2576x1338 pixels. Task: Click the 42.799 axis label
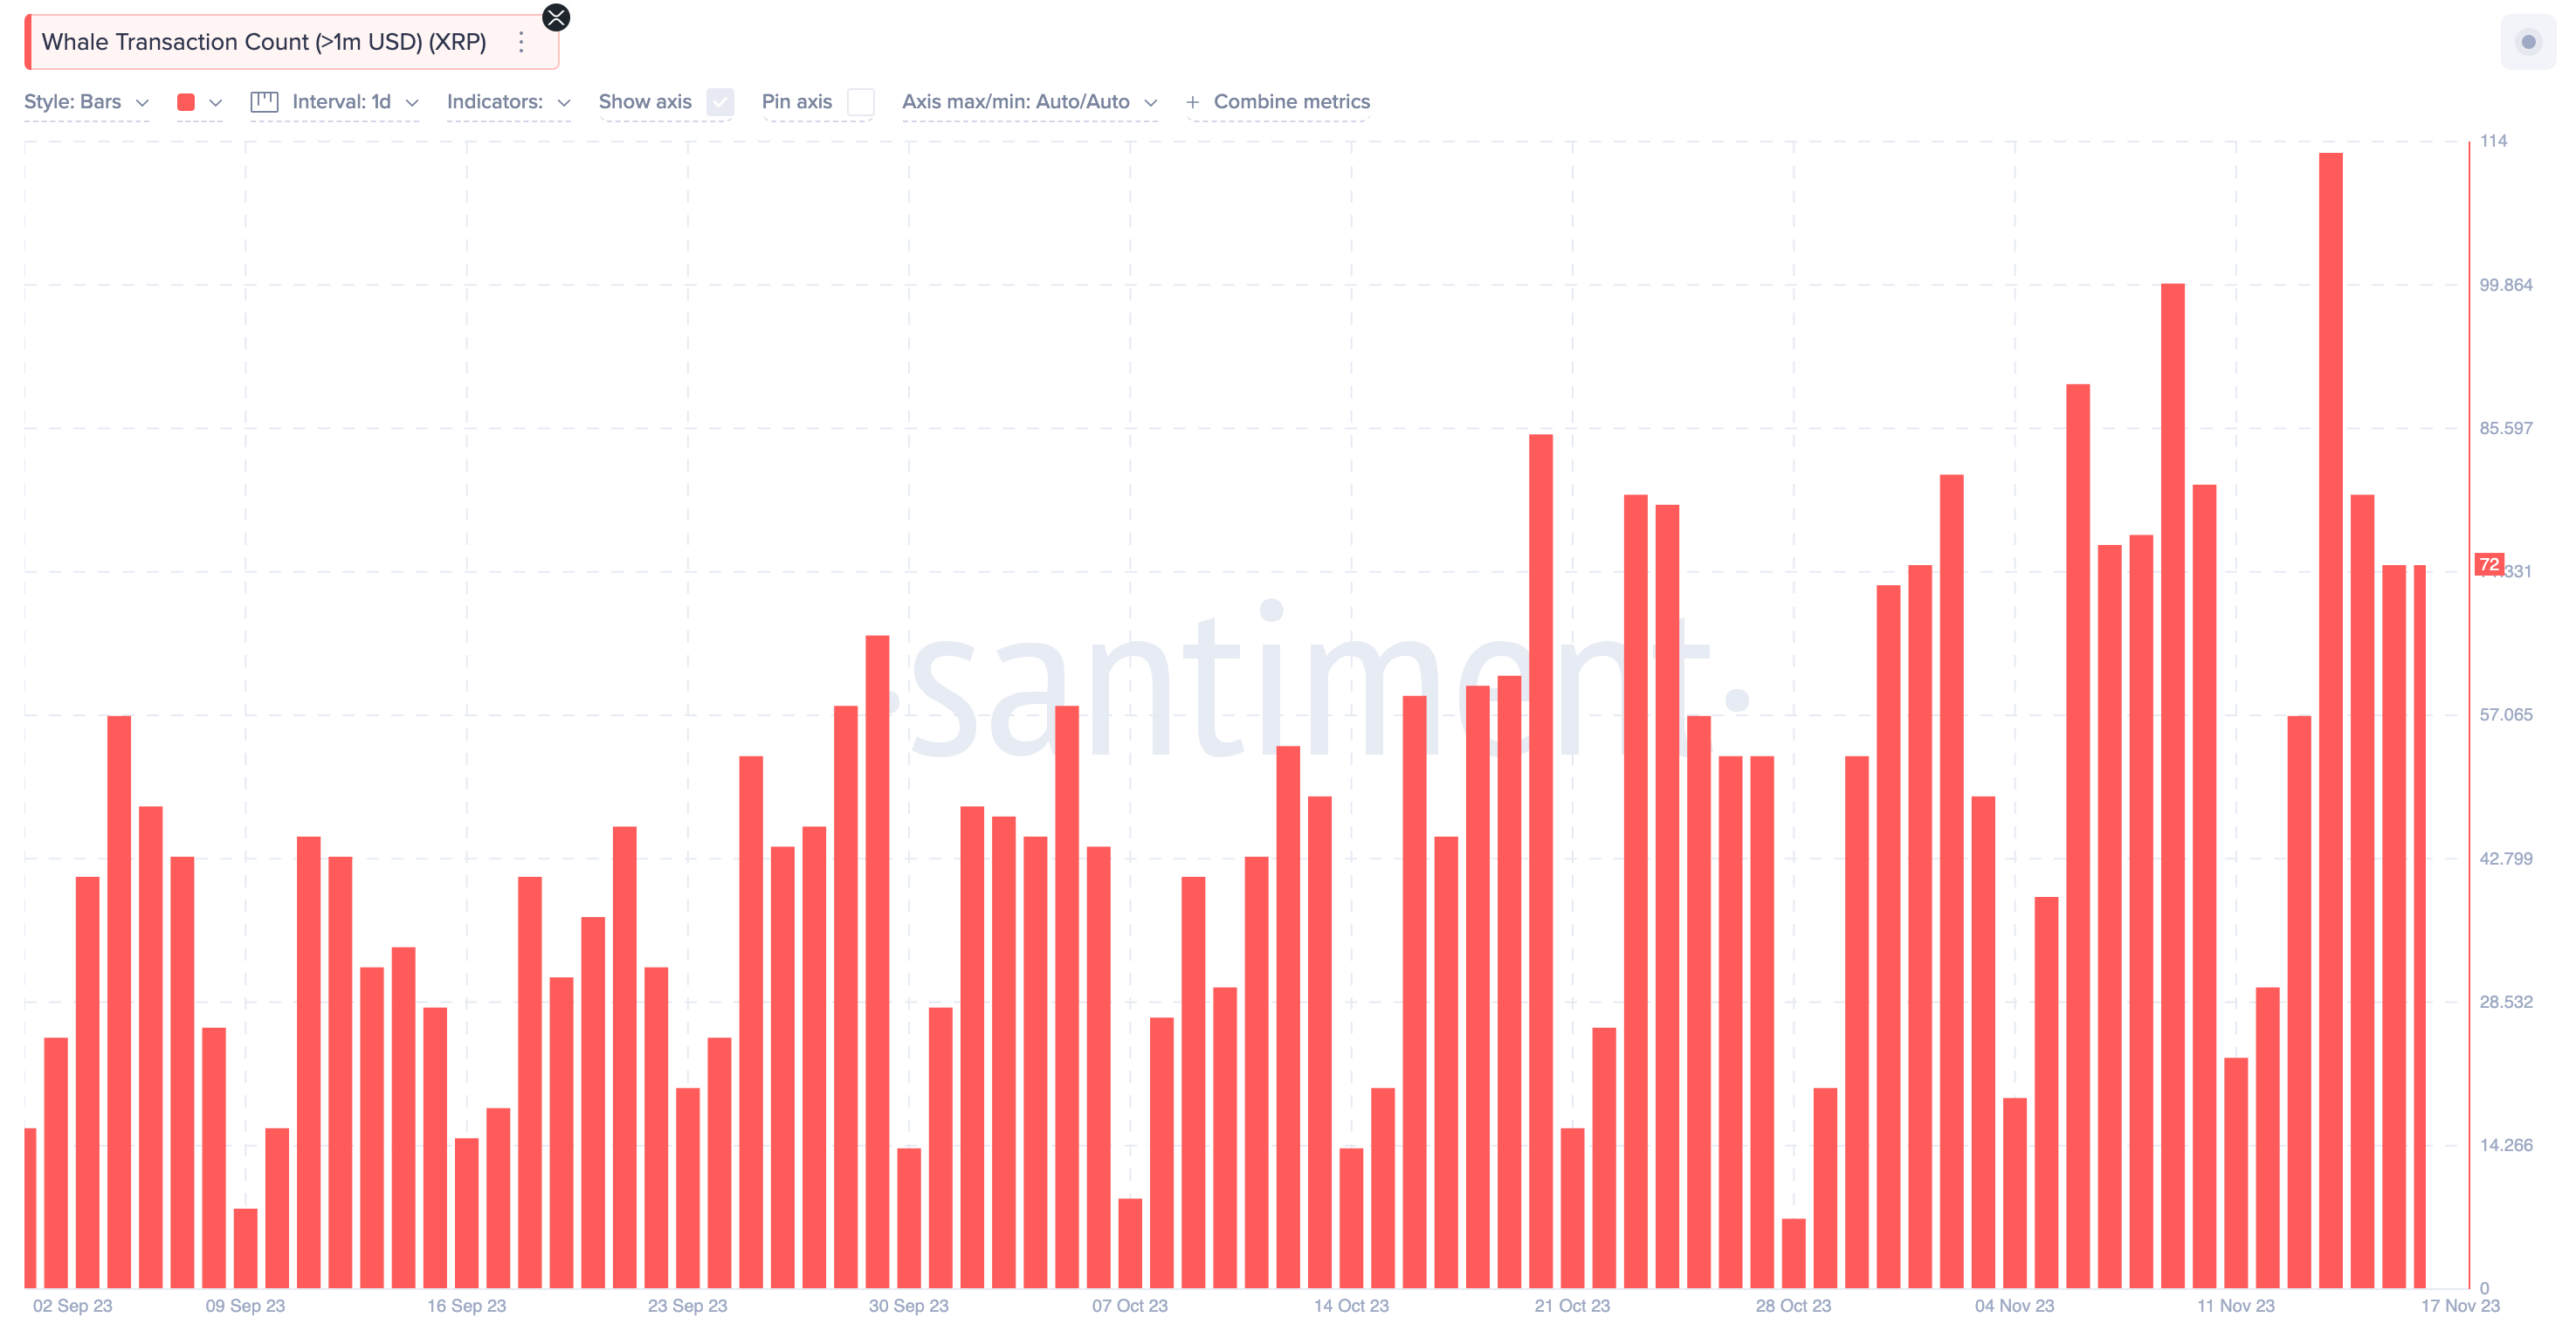(2506, 859)
